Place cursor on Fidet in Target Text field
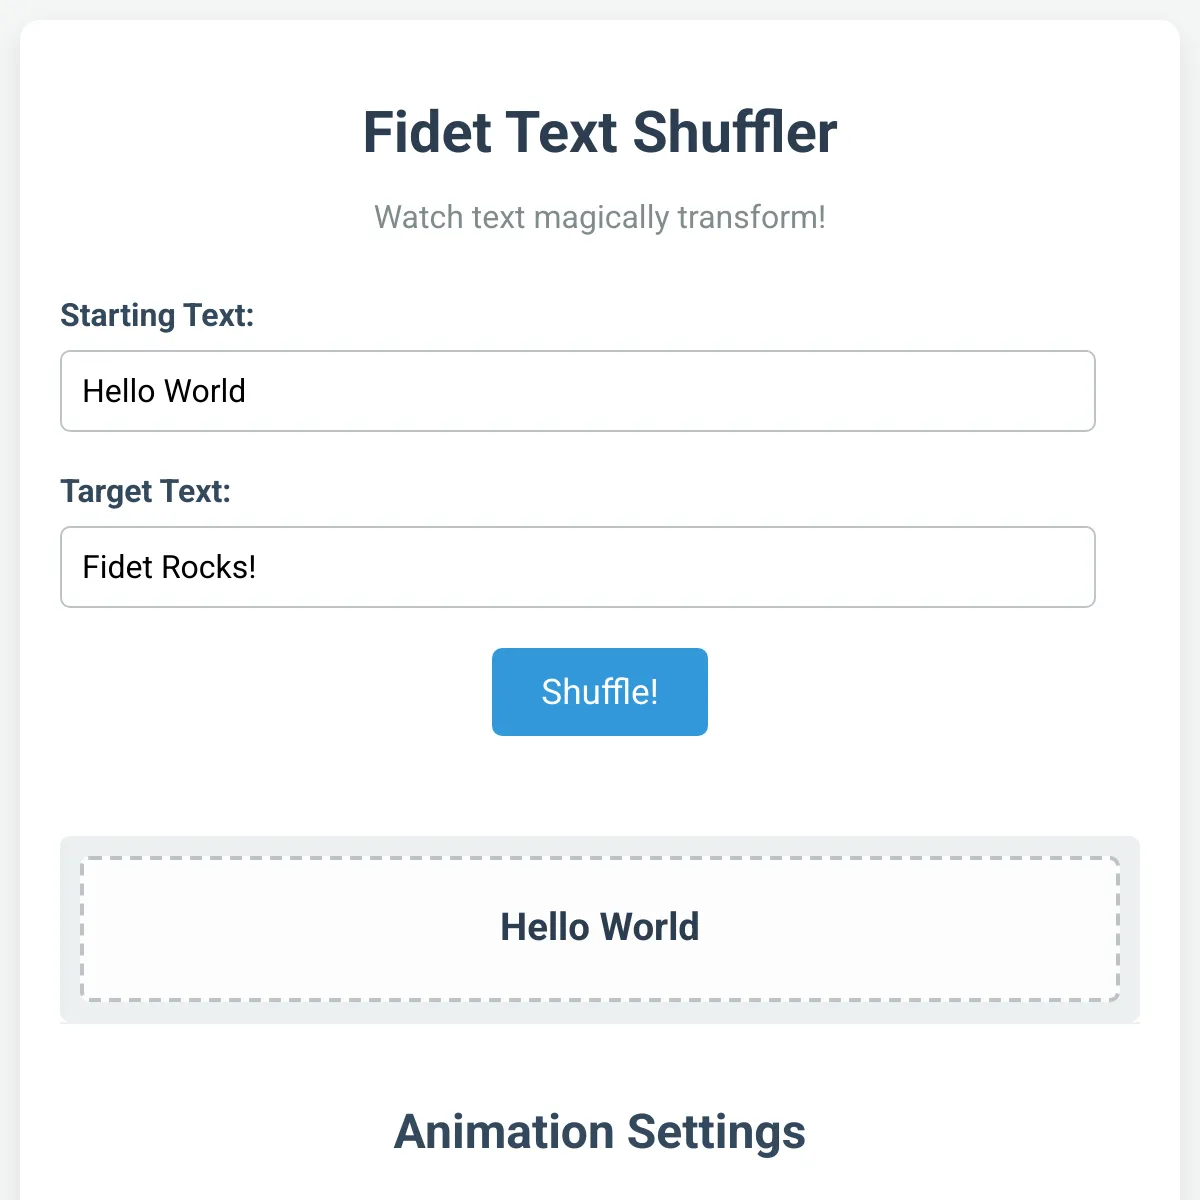 [x=117, y=567]
